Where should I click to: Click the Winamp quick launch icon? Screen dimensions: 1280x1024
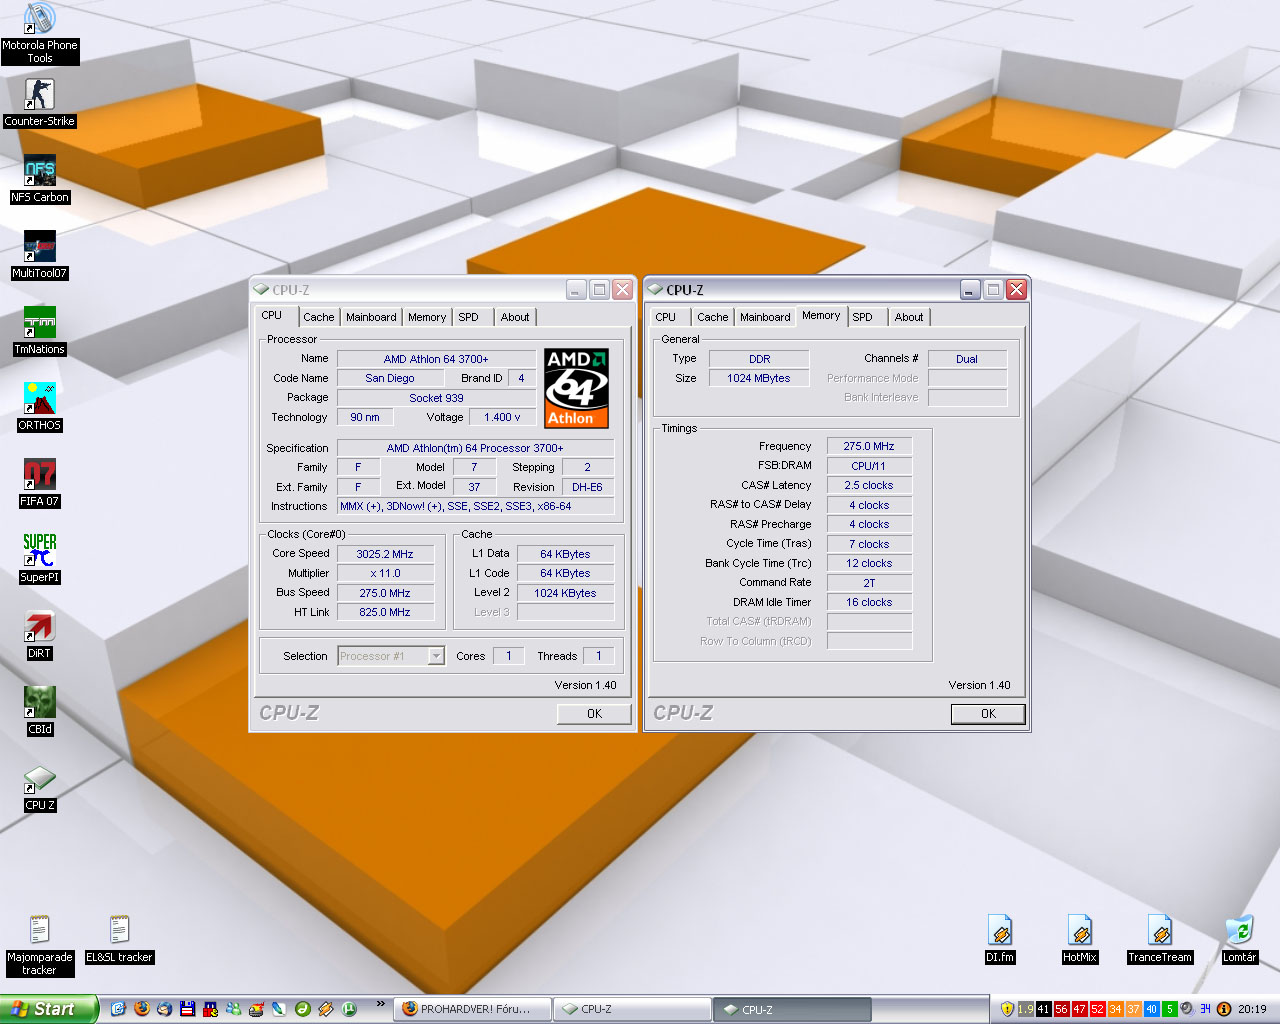point(325,1009)
